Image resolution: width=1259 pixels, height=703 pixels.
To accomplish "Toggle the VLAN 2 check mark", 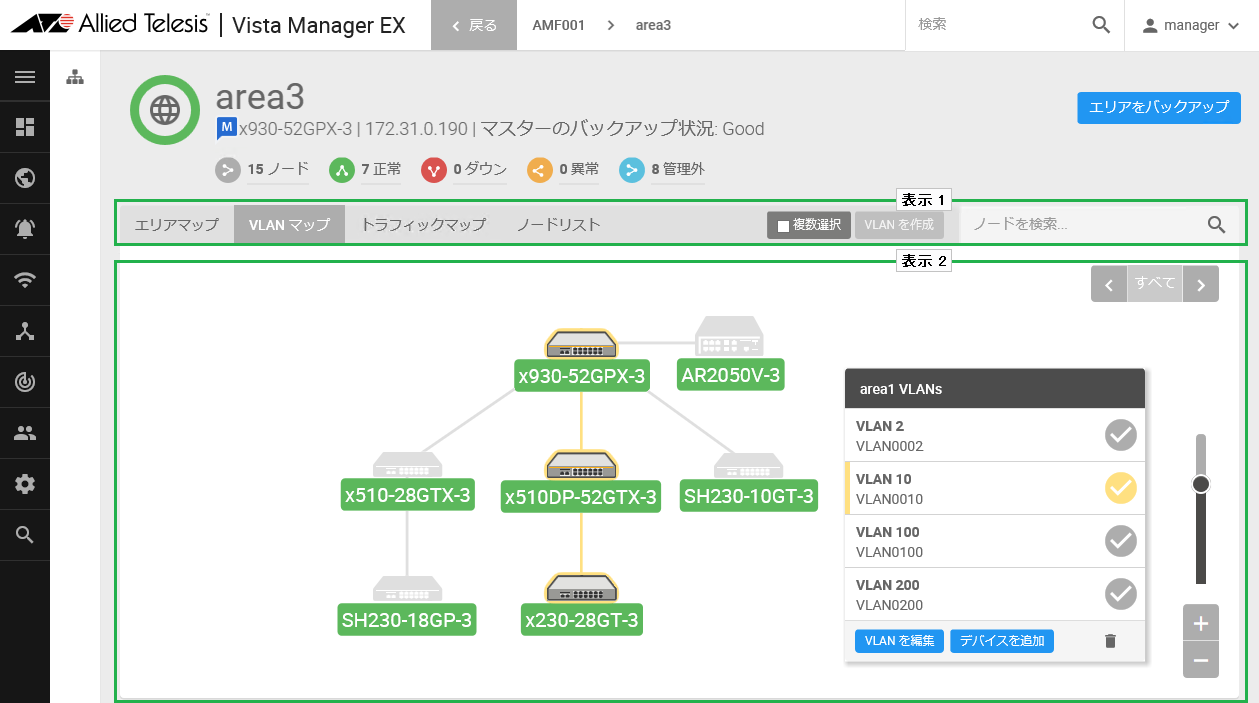I will [1121, 435].
